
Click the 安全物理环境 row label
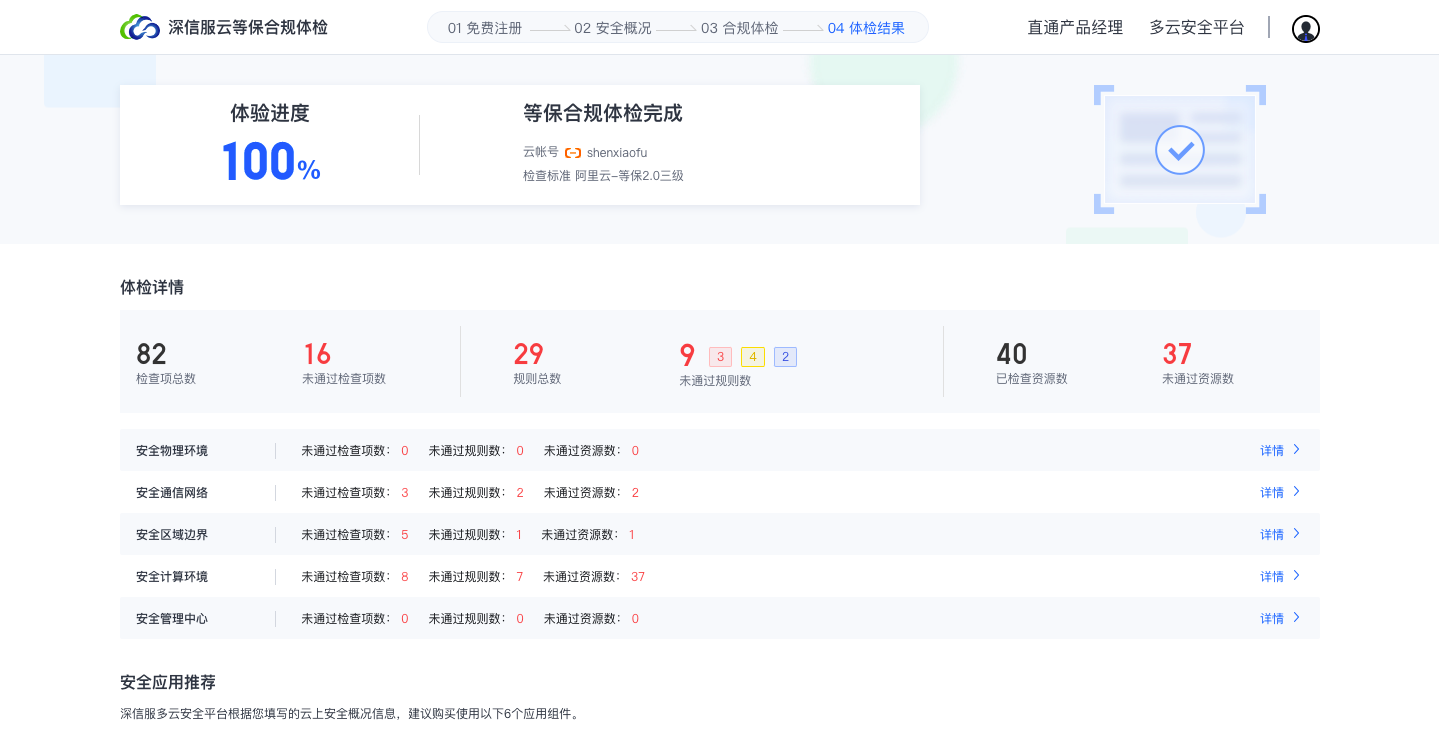click(172, 451)
